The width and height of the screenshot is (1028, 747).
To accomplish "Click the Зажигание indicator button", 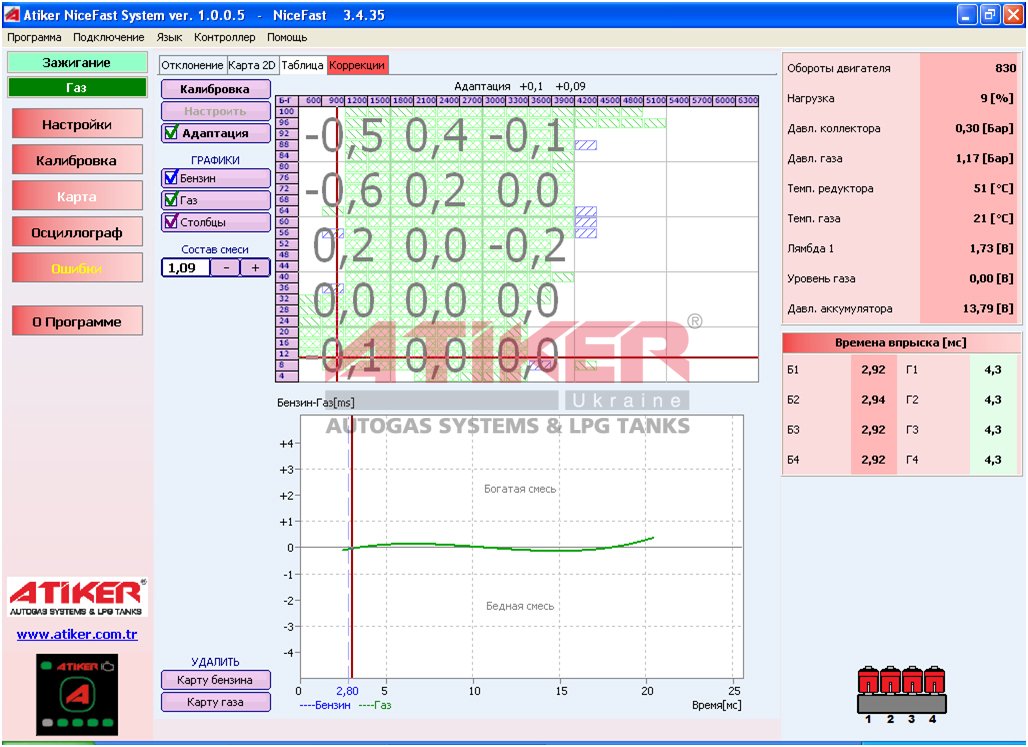I will coord(77,62).
